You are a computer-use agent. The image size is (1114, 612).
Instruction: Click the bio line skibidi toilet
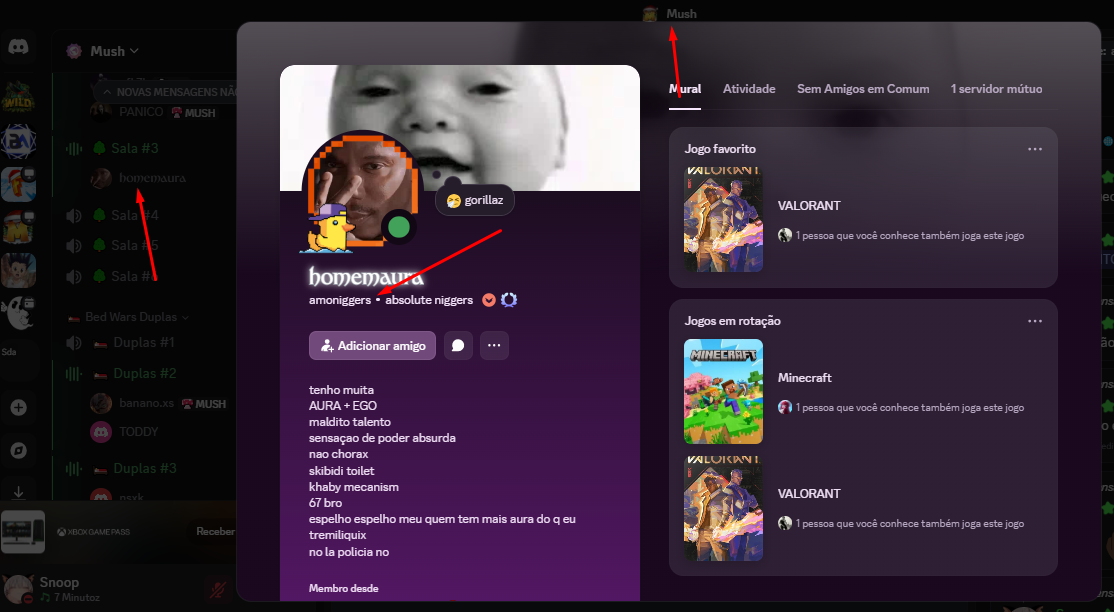point(342,471)
